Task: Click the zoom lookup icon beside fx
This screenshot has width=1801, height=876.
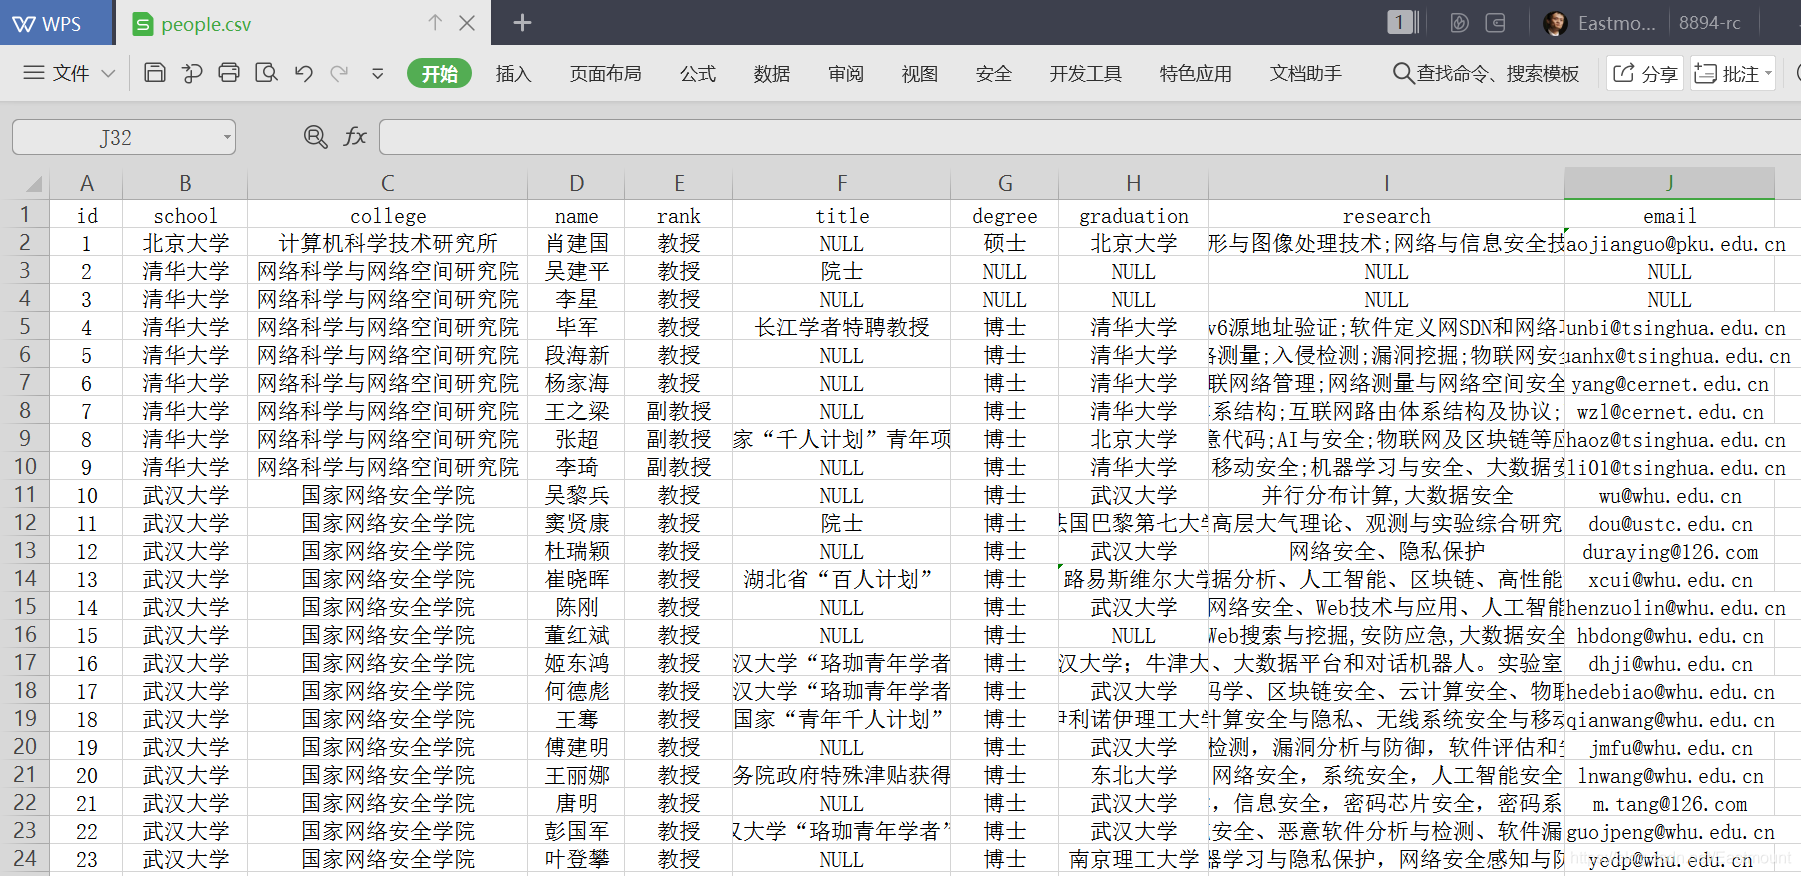Action: (x=316, y=137)
